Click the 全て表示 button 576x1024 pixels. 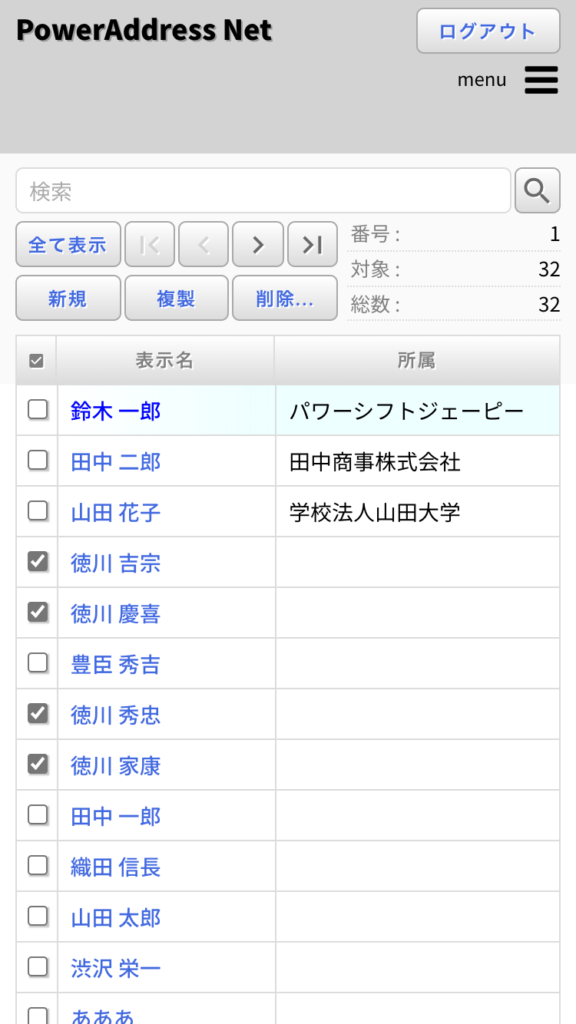(68, 244)
